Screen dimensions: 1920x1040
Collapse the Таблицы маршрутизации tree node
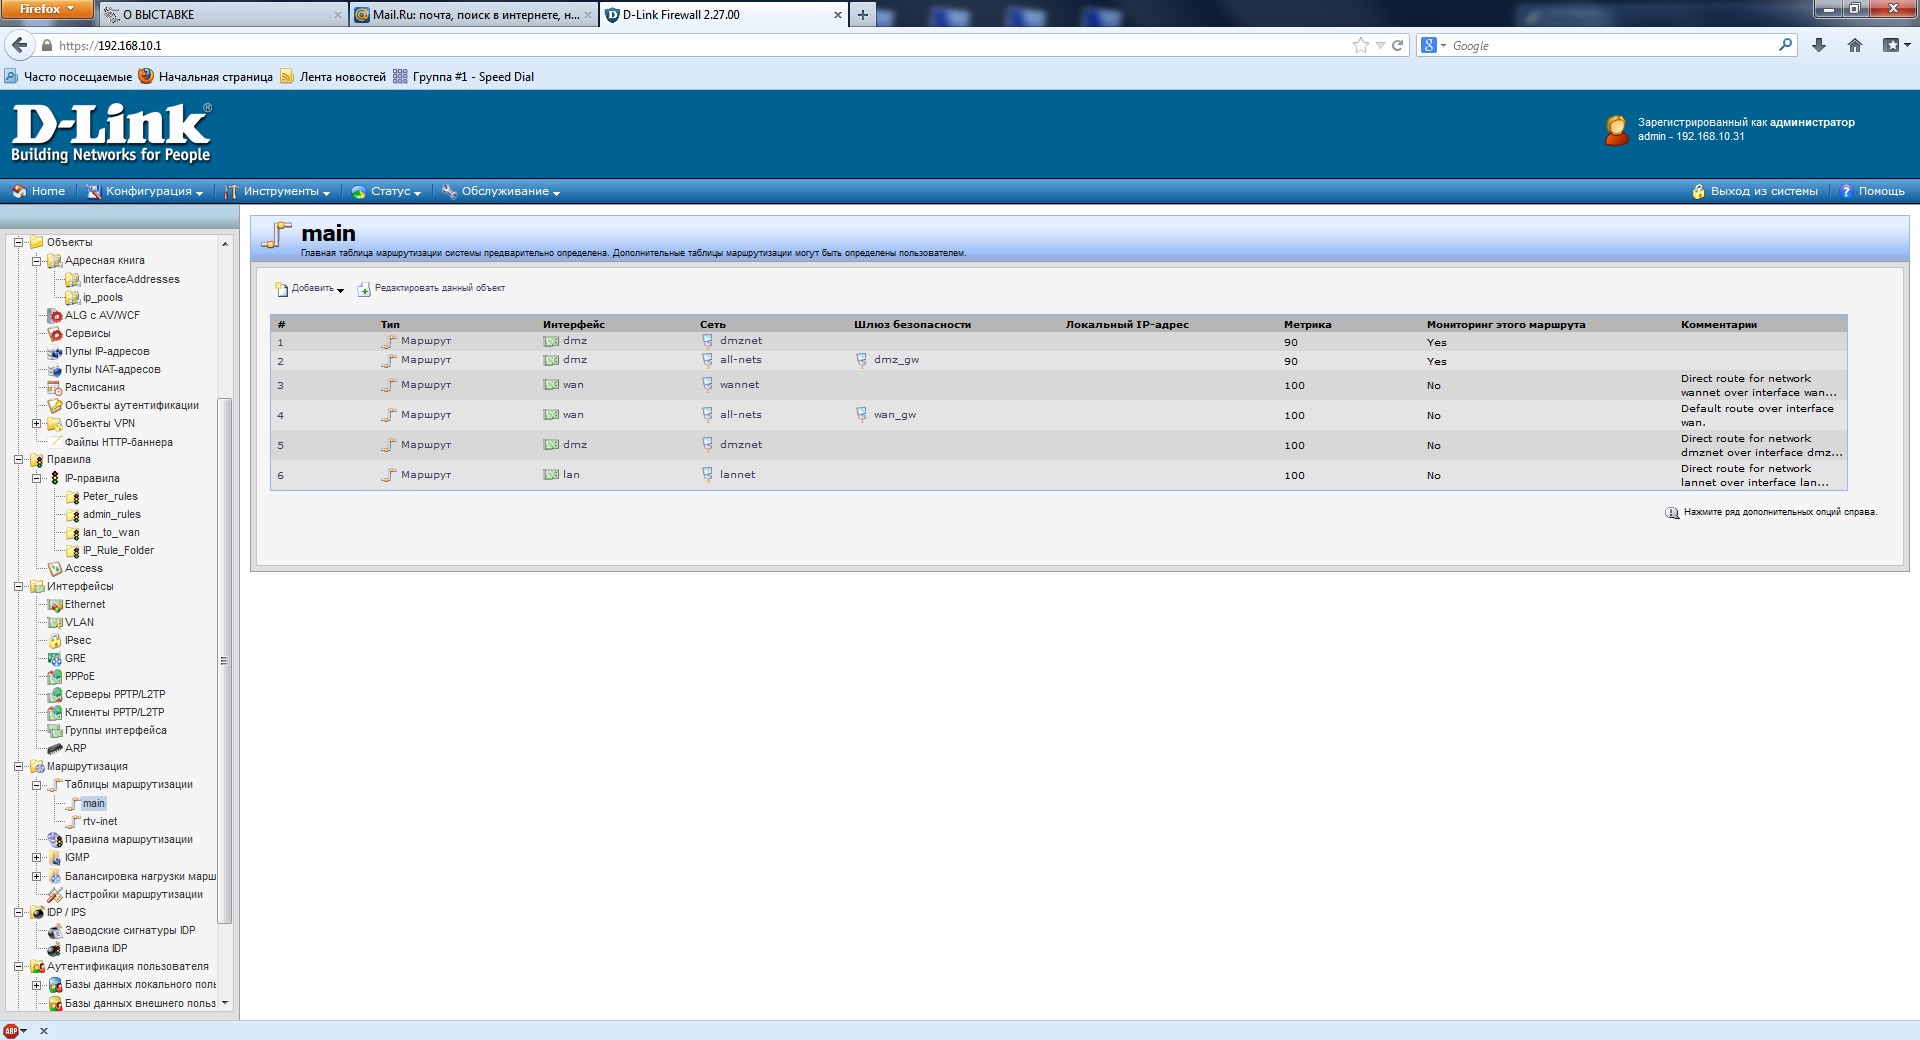(x=36, y=785)
